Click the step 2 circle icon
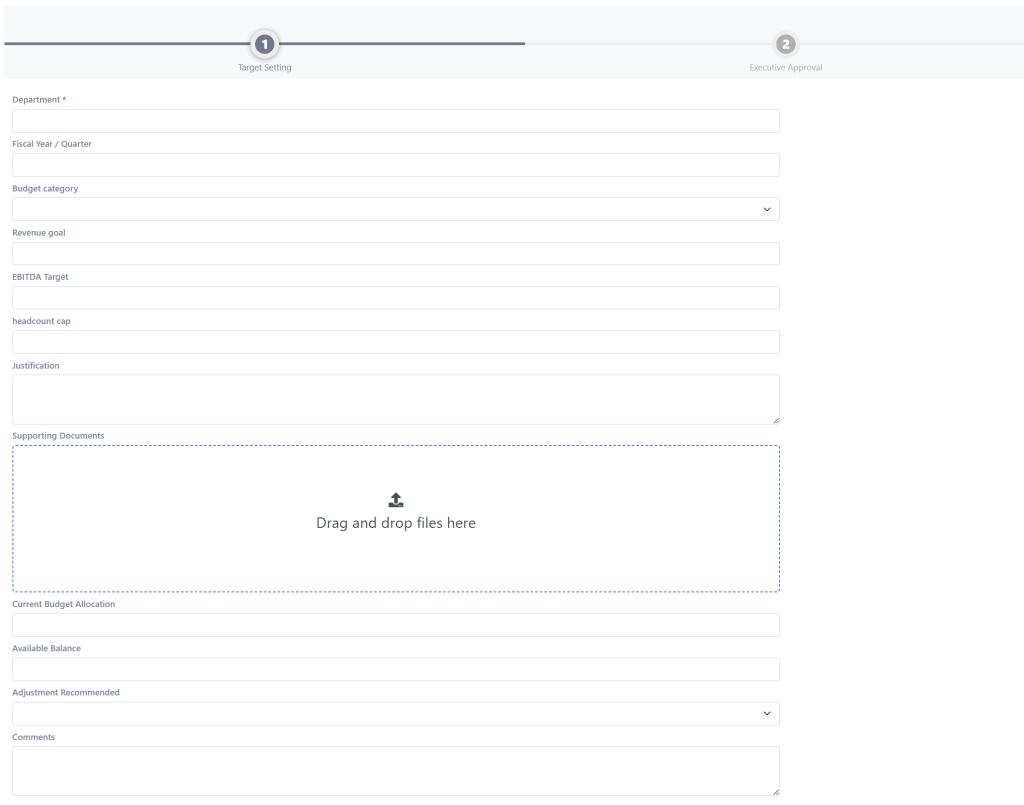 pyautogui.click(x=786, y=44)
